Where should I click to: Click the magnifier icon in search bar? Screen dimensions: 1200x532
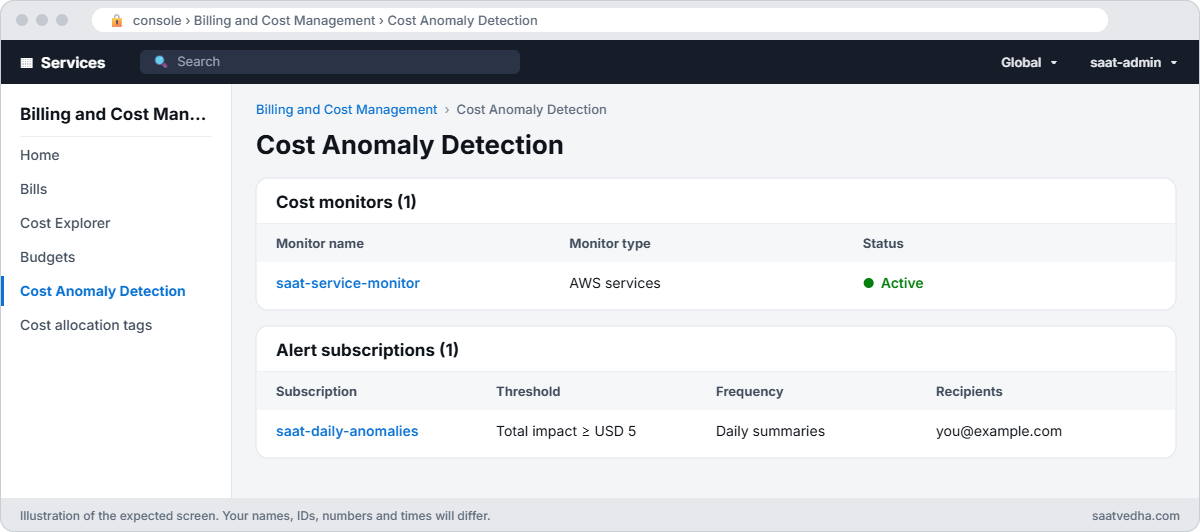tap(161, 62)
